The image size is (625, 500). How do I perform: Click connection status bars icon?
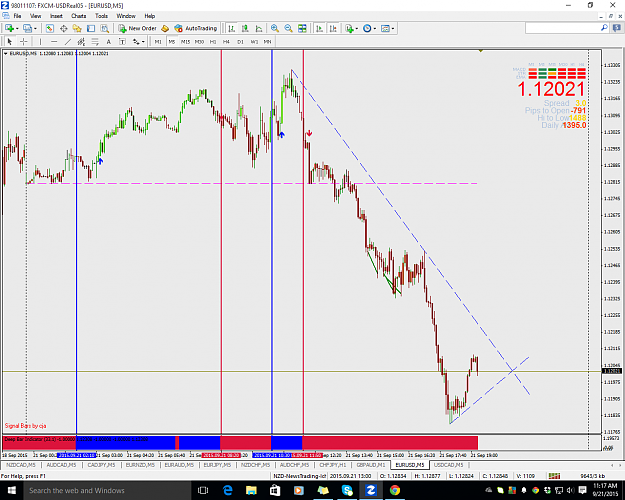[554, 476]
